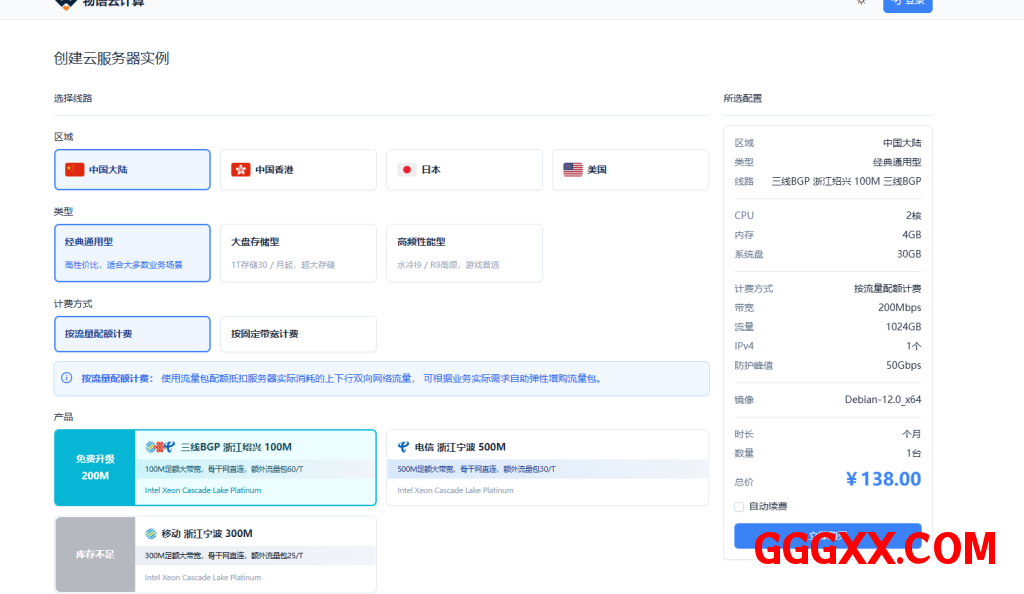Choose the 高频性能型 server type

(x=464, y=253)
